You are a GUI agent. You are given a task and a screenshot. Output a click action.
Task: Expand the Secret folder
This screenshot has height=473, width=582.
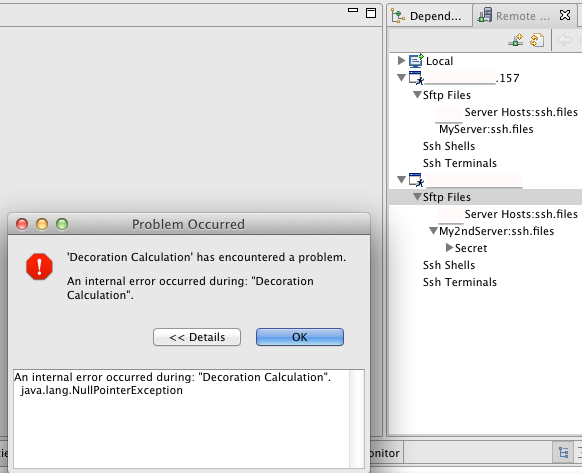point(449,247)
